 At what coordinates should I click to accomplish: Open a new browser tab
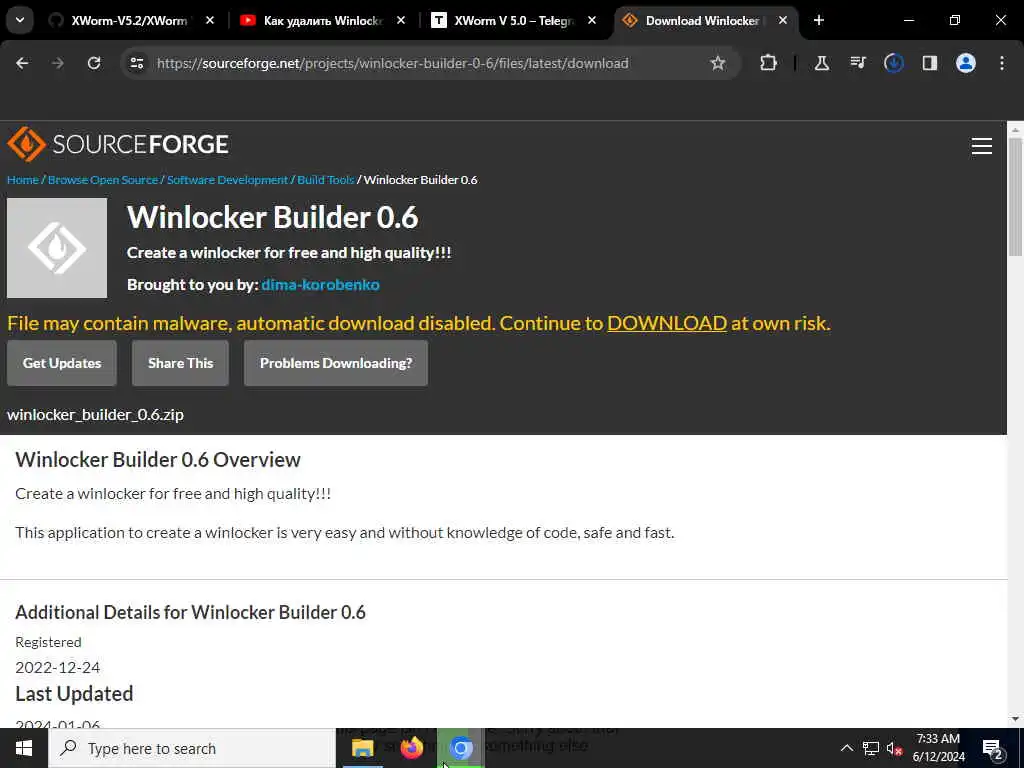point(819,20)
